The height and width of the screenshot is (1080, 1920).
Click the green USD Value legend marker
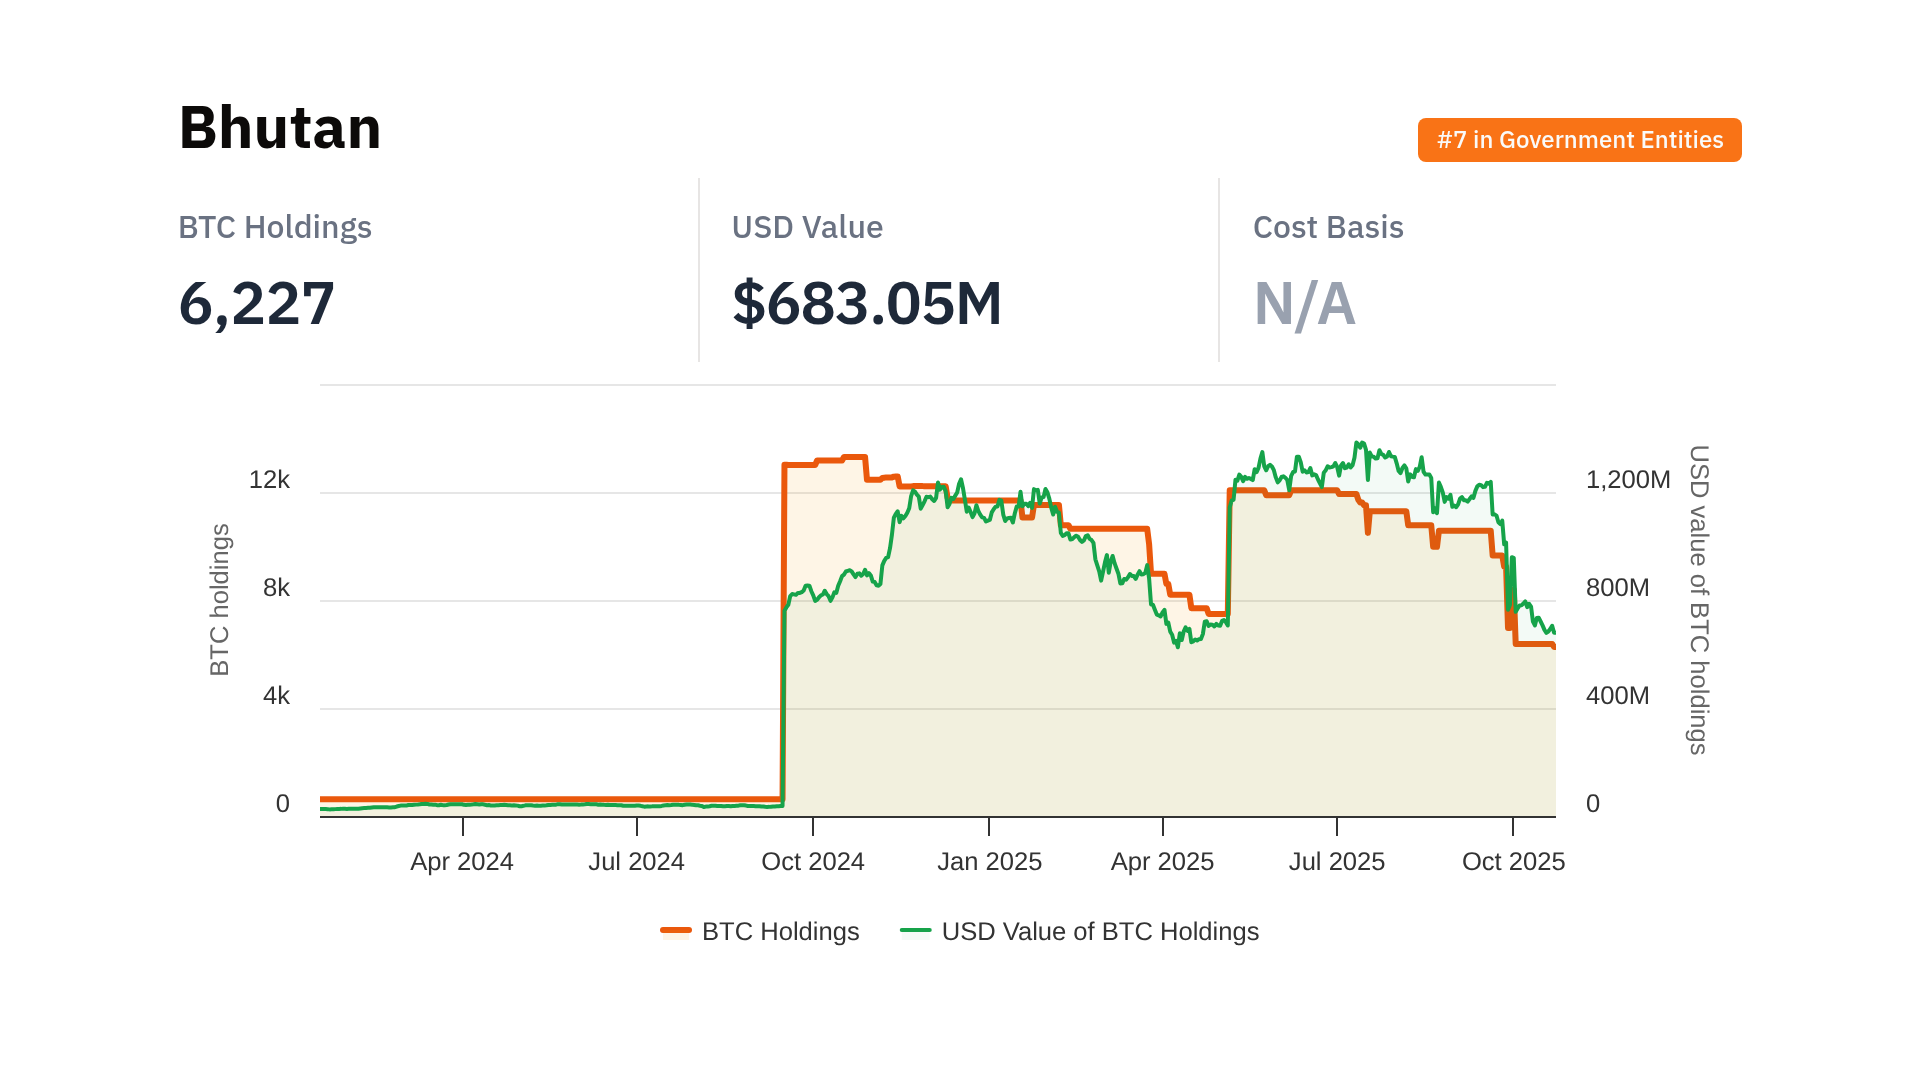[915, 931]
